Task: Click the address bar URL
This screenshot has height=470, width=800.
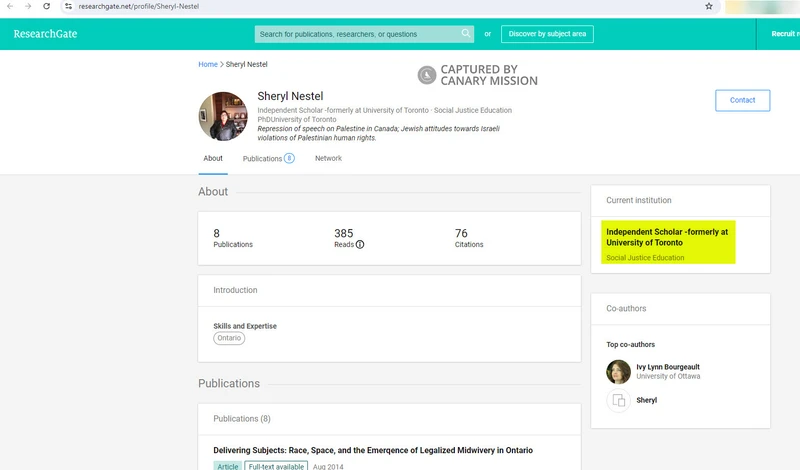Action: coord(139,6)
